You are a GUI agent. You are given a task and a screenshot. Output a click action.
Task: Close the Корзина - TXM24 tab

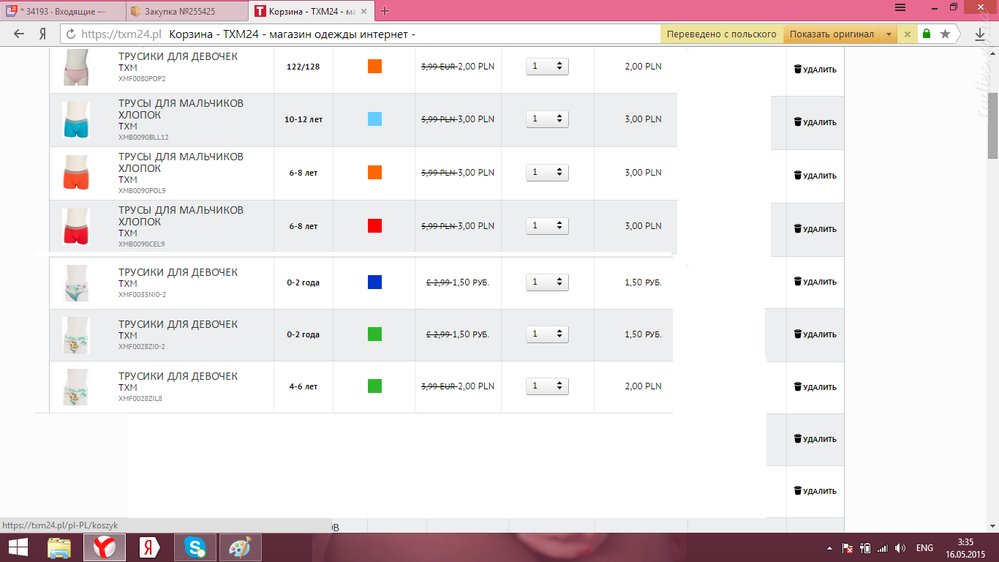364,11
